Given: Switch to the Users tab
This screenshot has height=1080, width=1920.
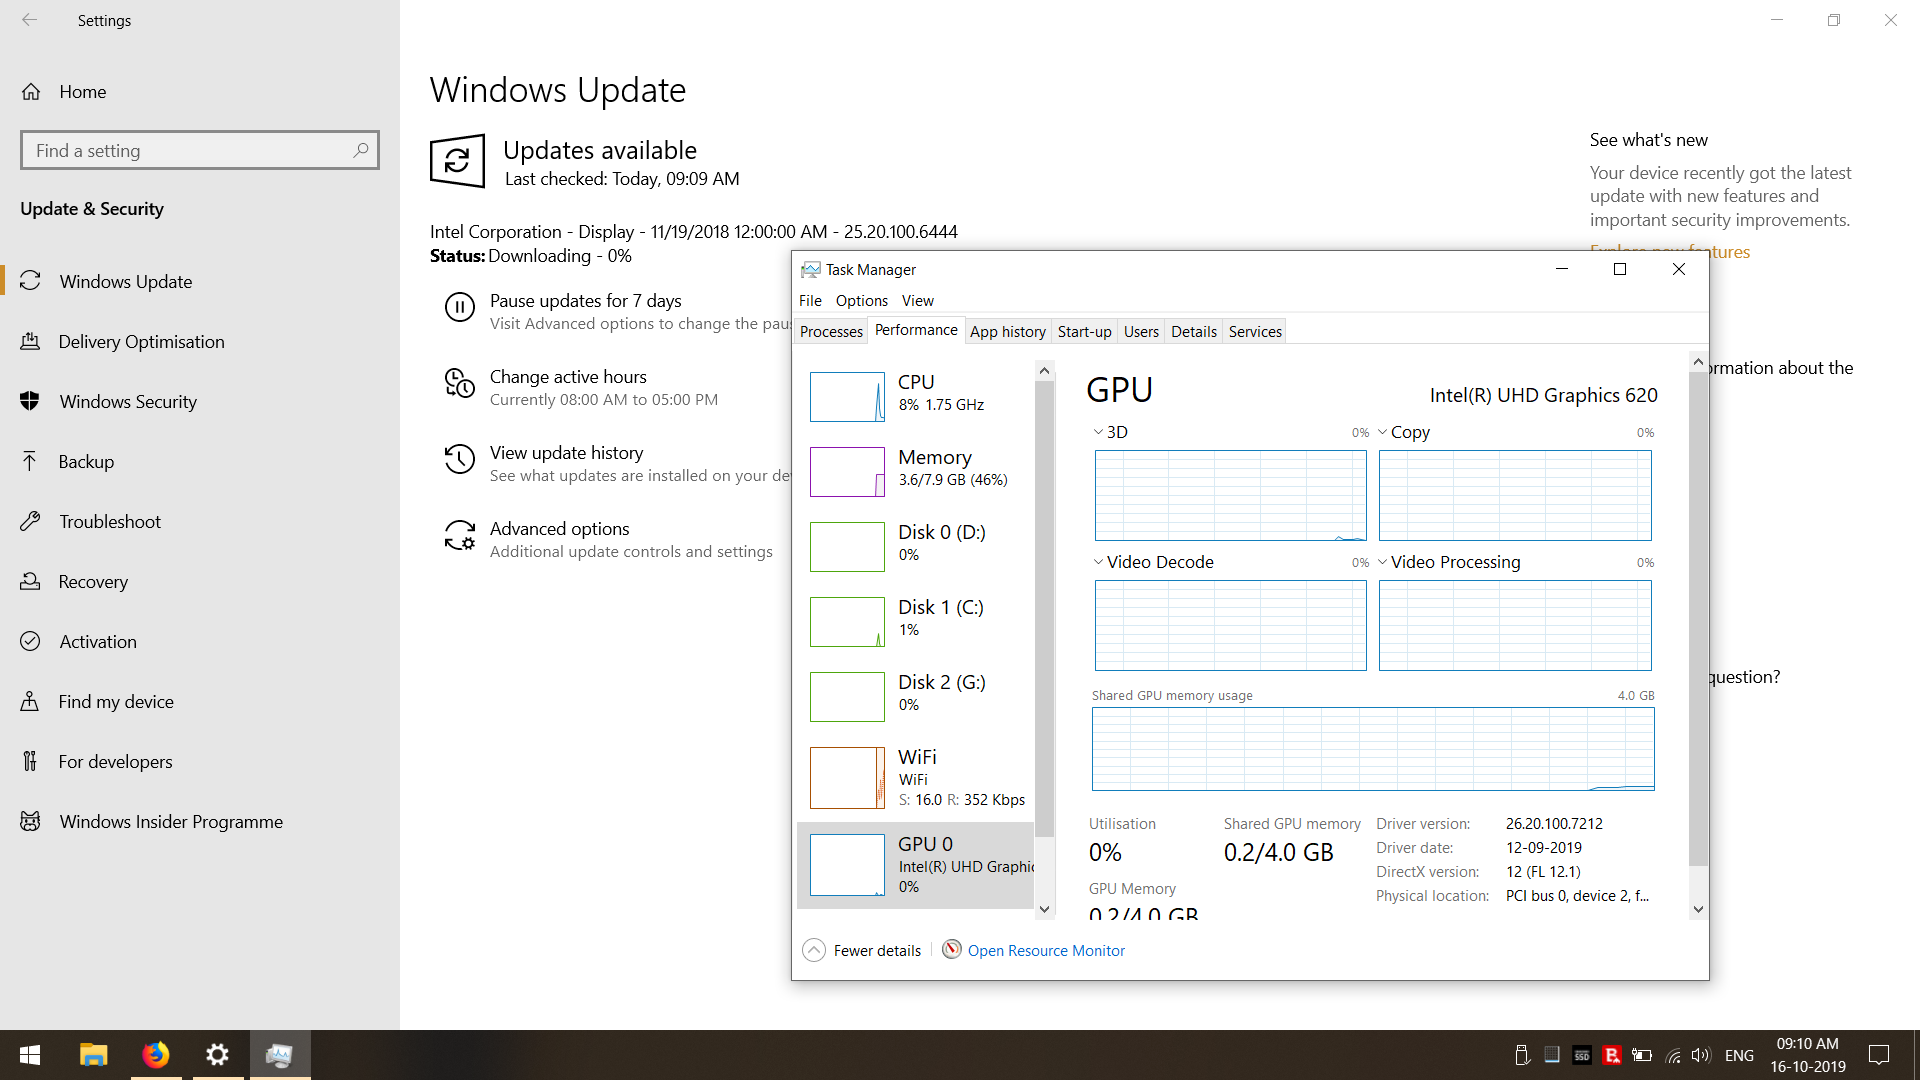Looking at the screenshot, I should (1141, 331).
